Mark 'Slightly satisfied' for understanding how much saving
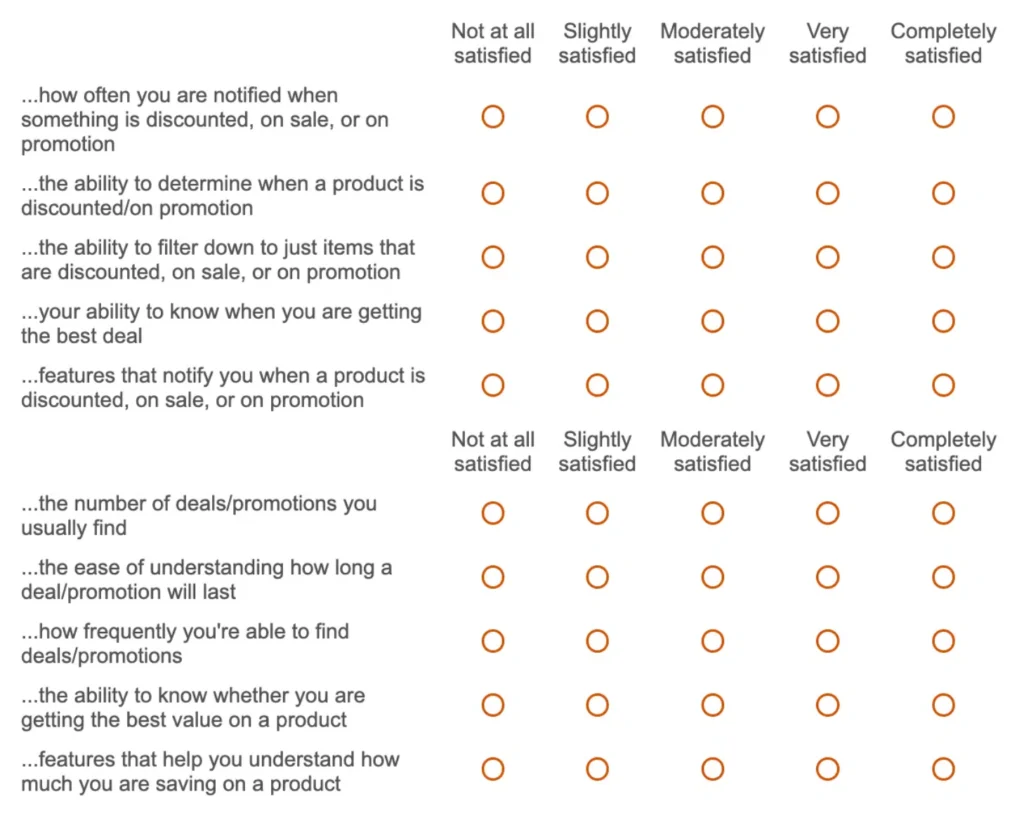The width and height of the screenshot is (1016, 827). pos(597,769)
